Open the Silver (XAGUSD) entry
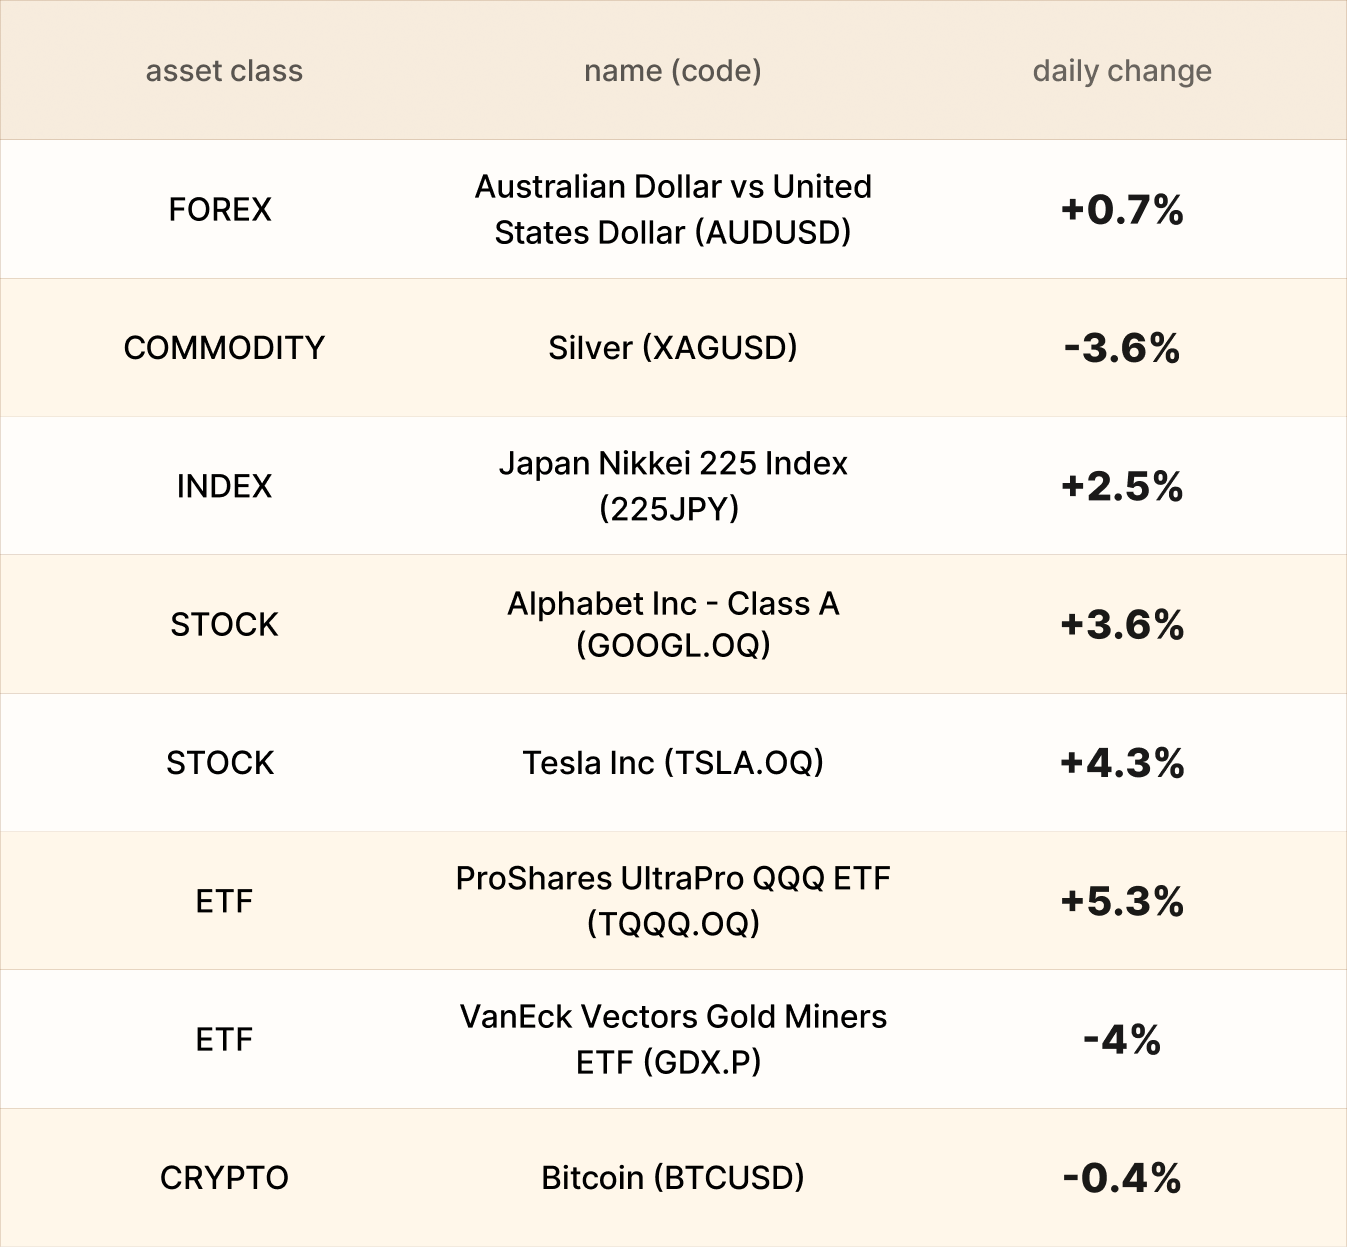The width and height of the screenshot is (1347, 1247). point(672,347)
